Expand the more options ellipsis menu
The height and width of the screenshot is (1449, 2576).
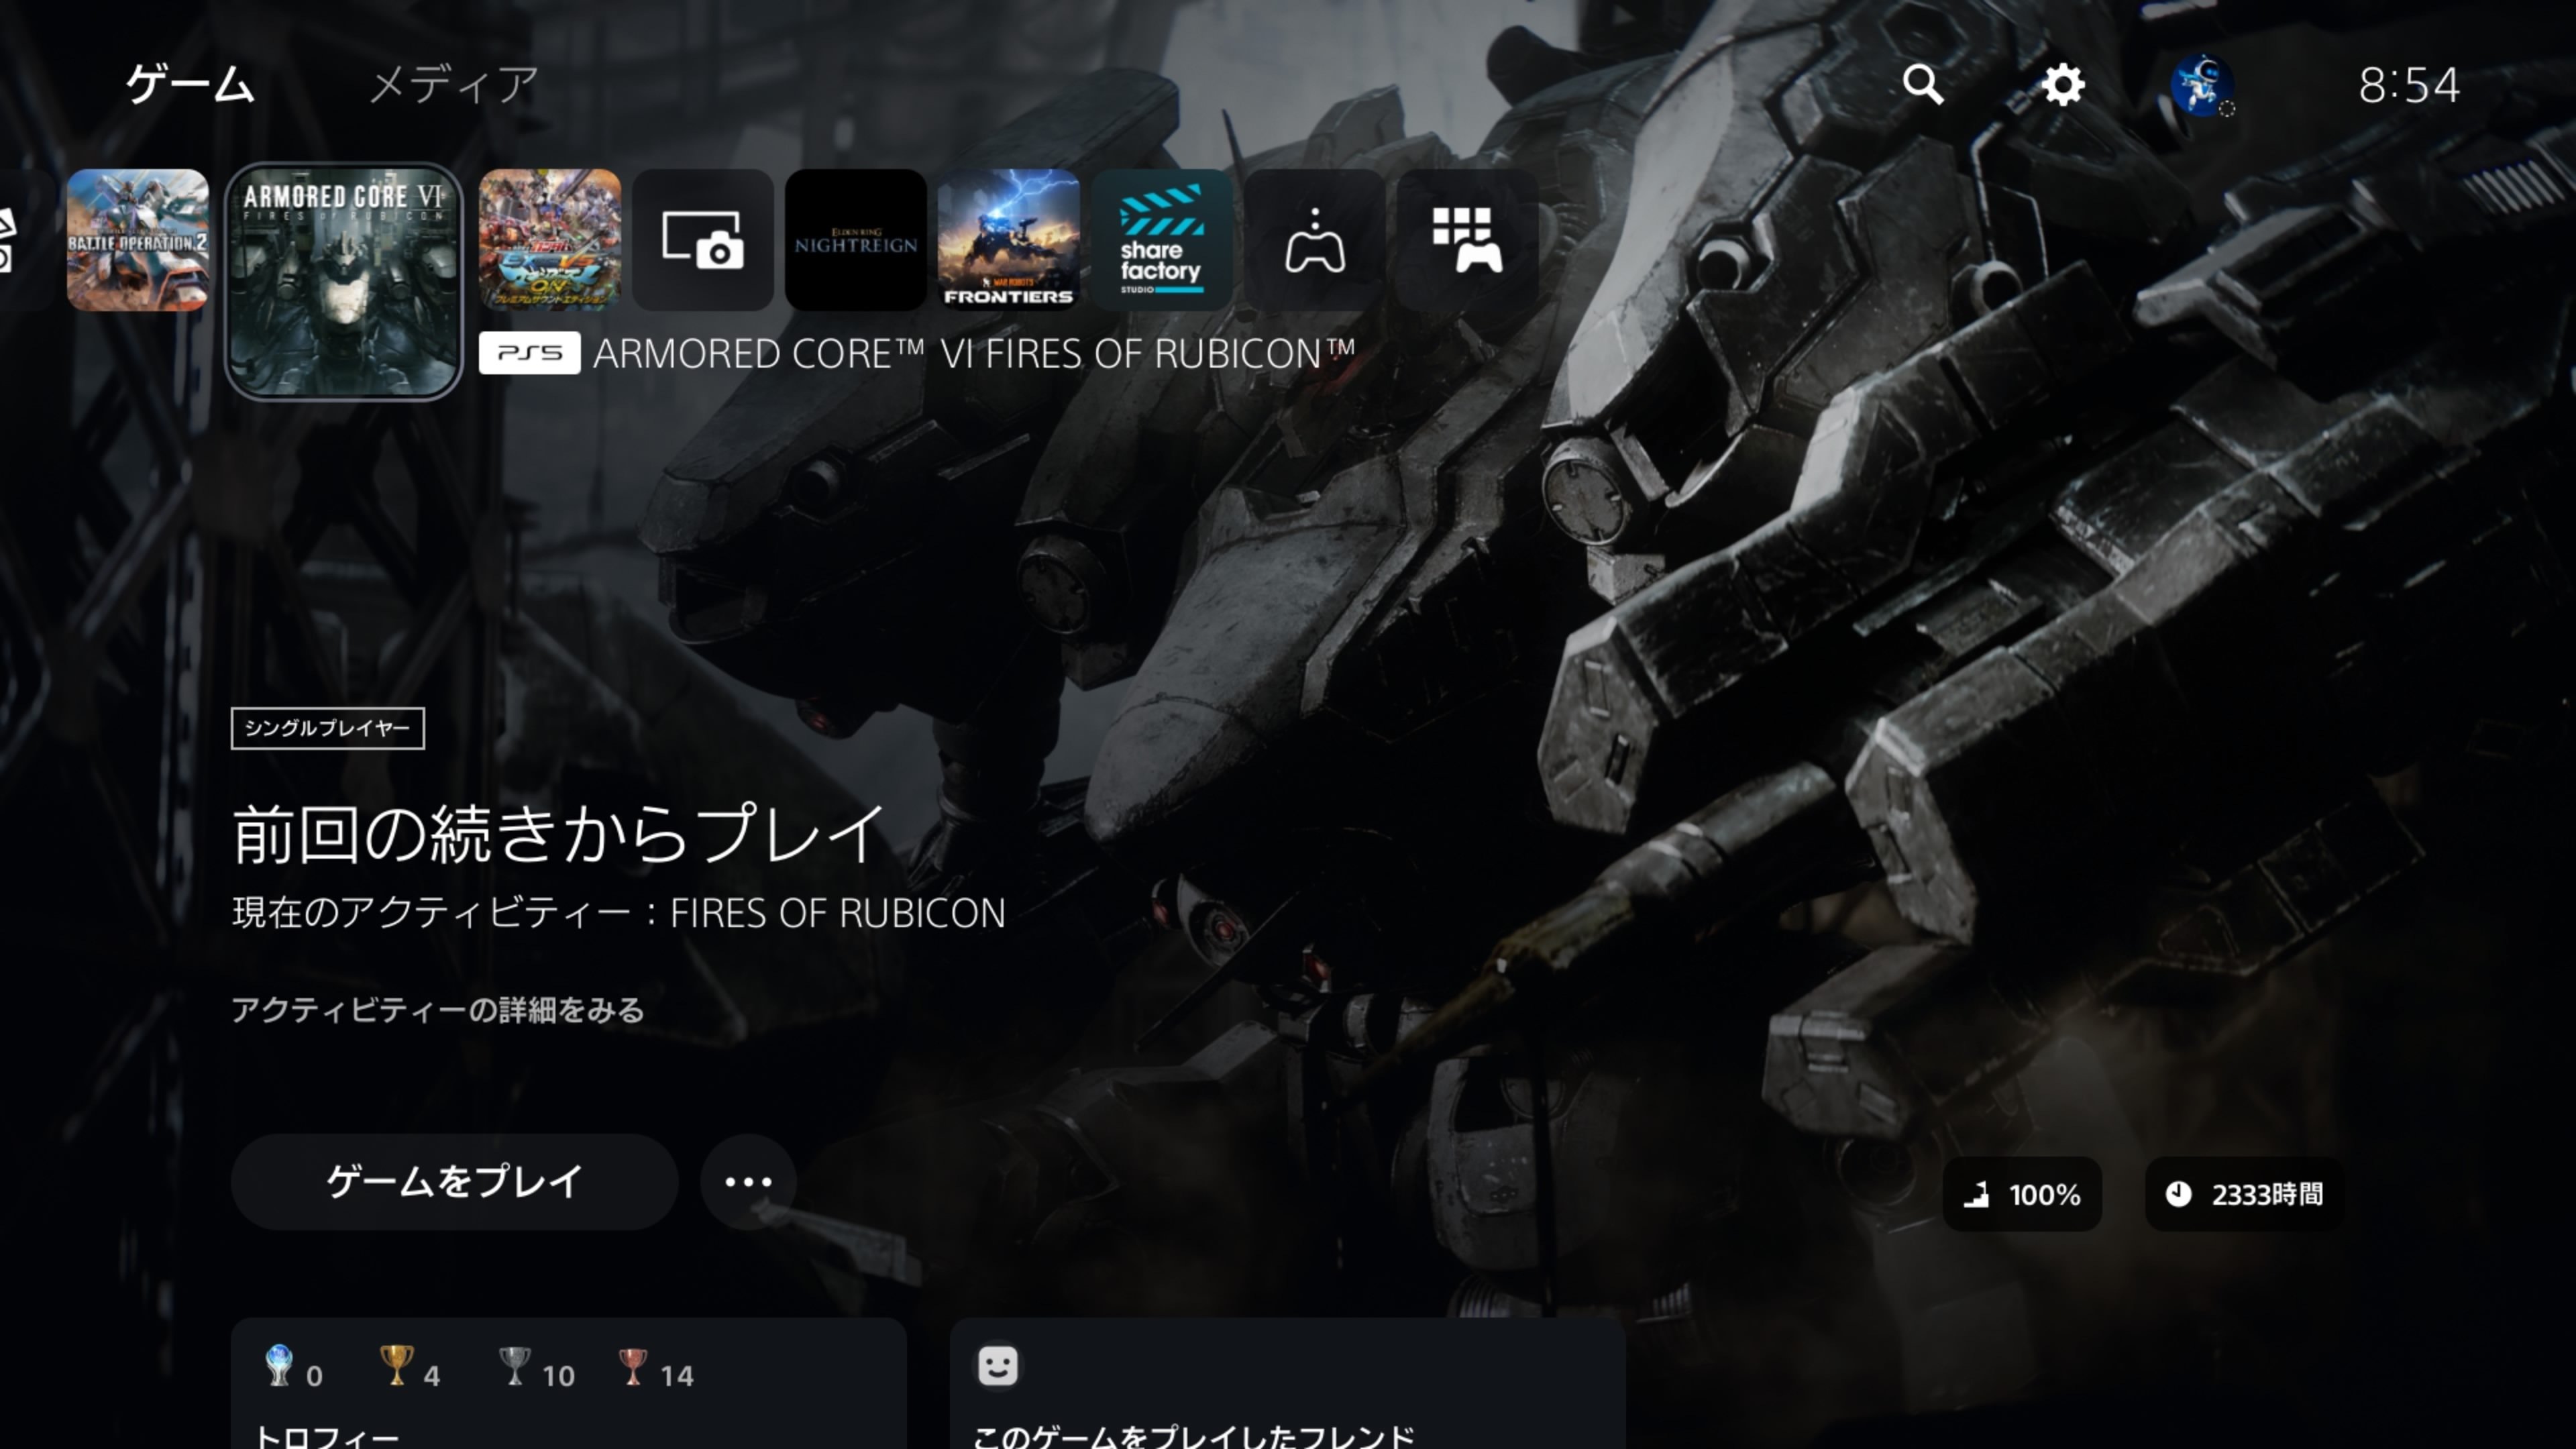748,1181
